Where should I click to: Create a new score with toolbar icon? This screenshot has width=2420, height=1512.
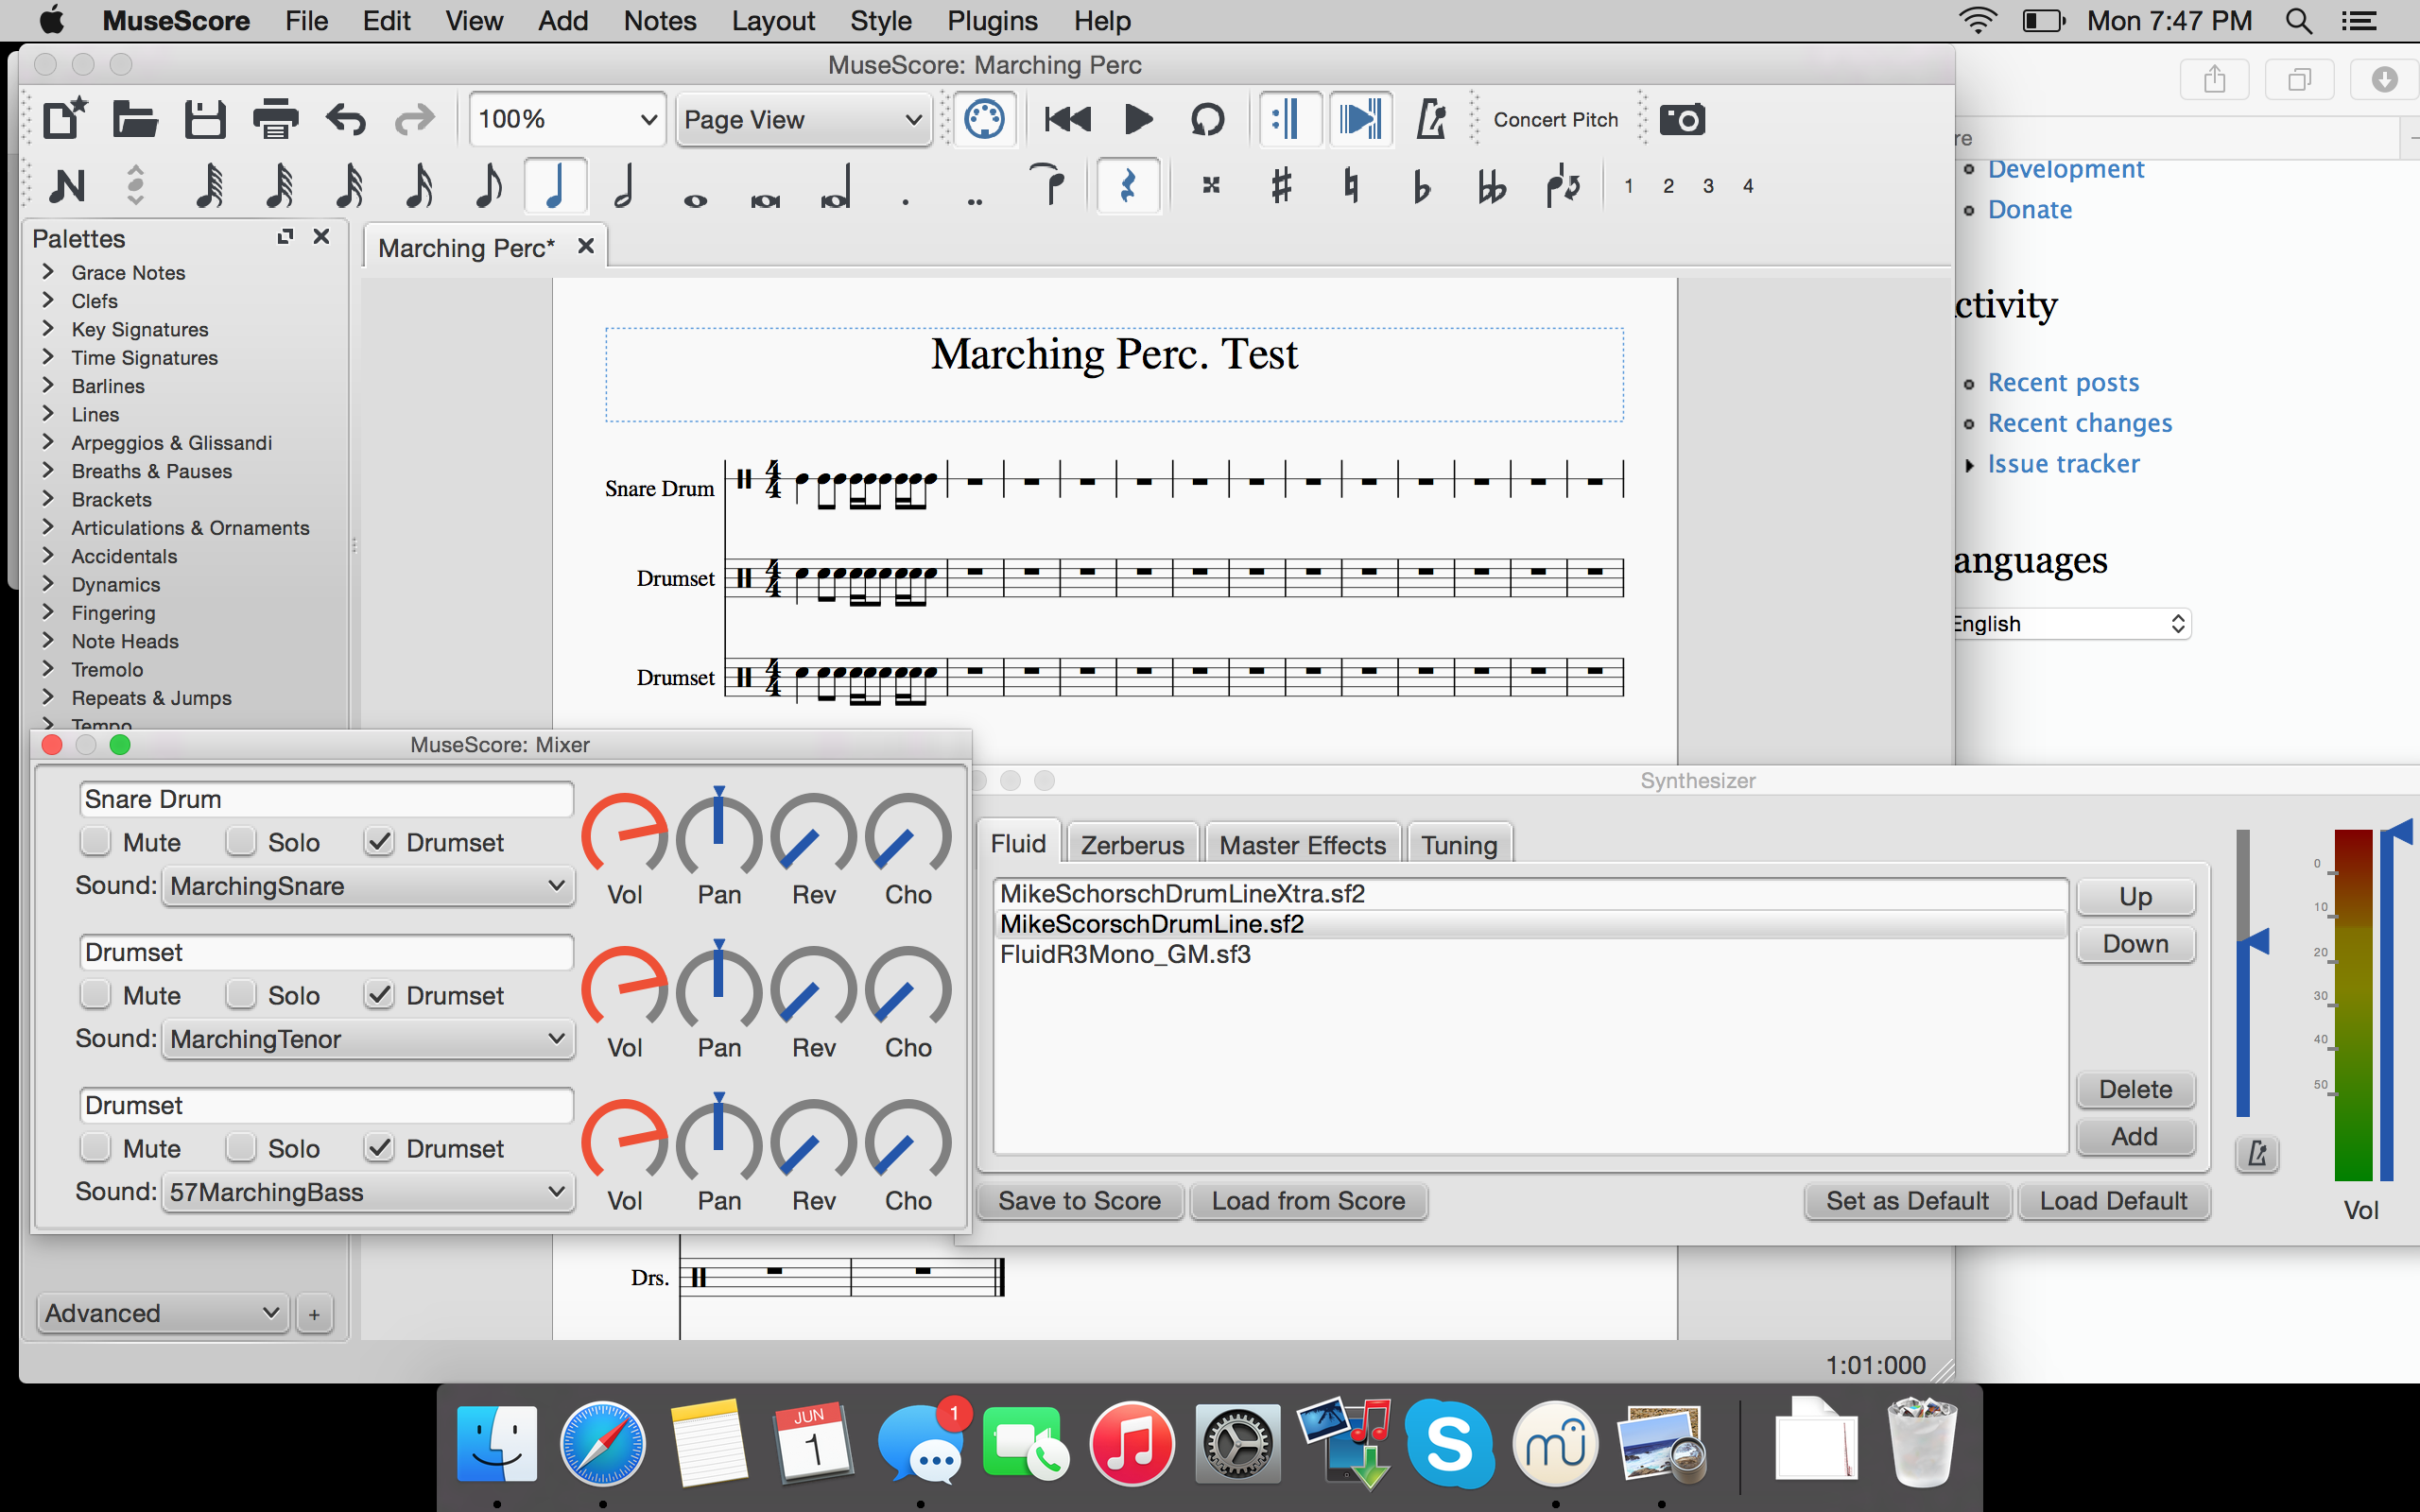tap(65, 120)
